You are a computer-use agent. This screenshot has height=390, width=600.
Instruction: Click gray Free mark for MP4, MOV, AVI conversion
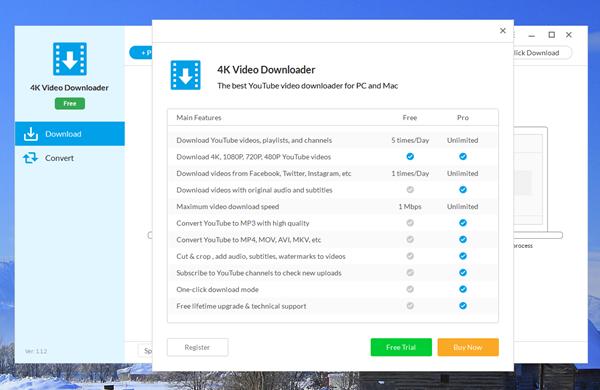tap(410, 239)
